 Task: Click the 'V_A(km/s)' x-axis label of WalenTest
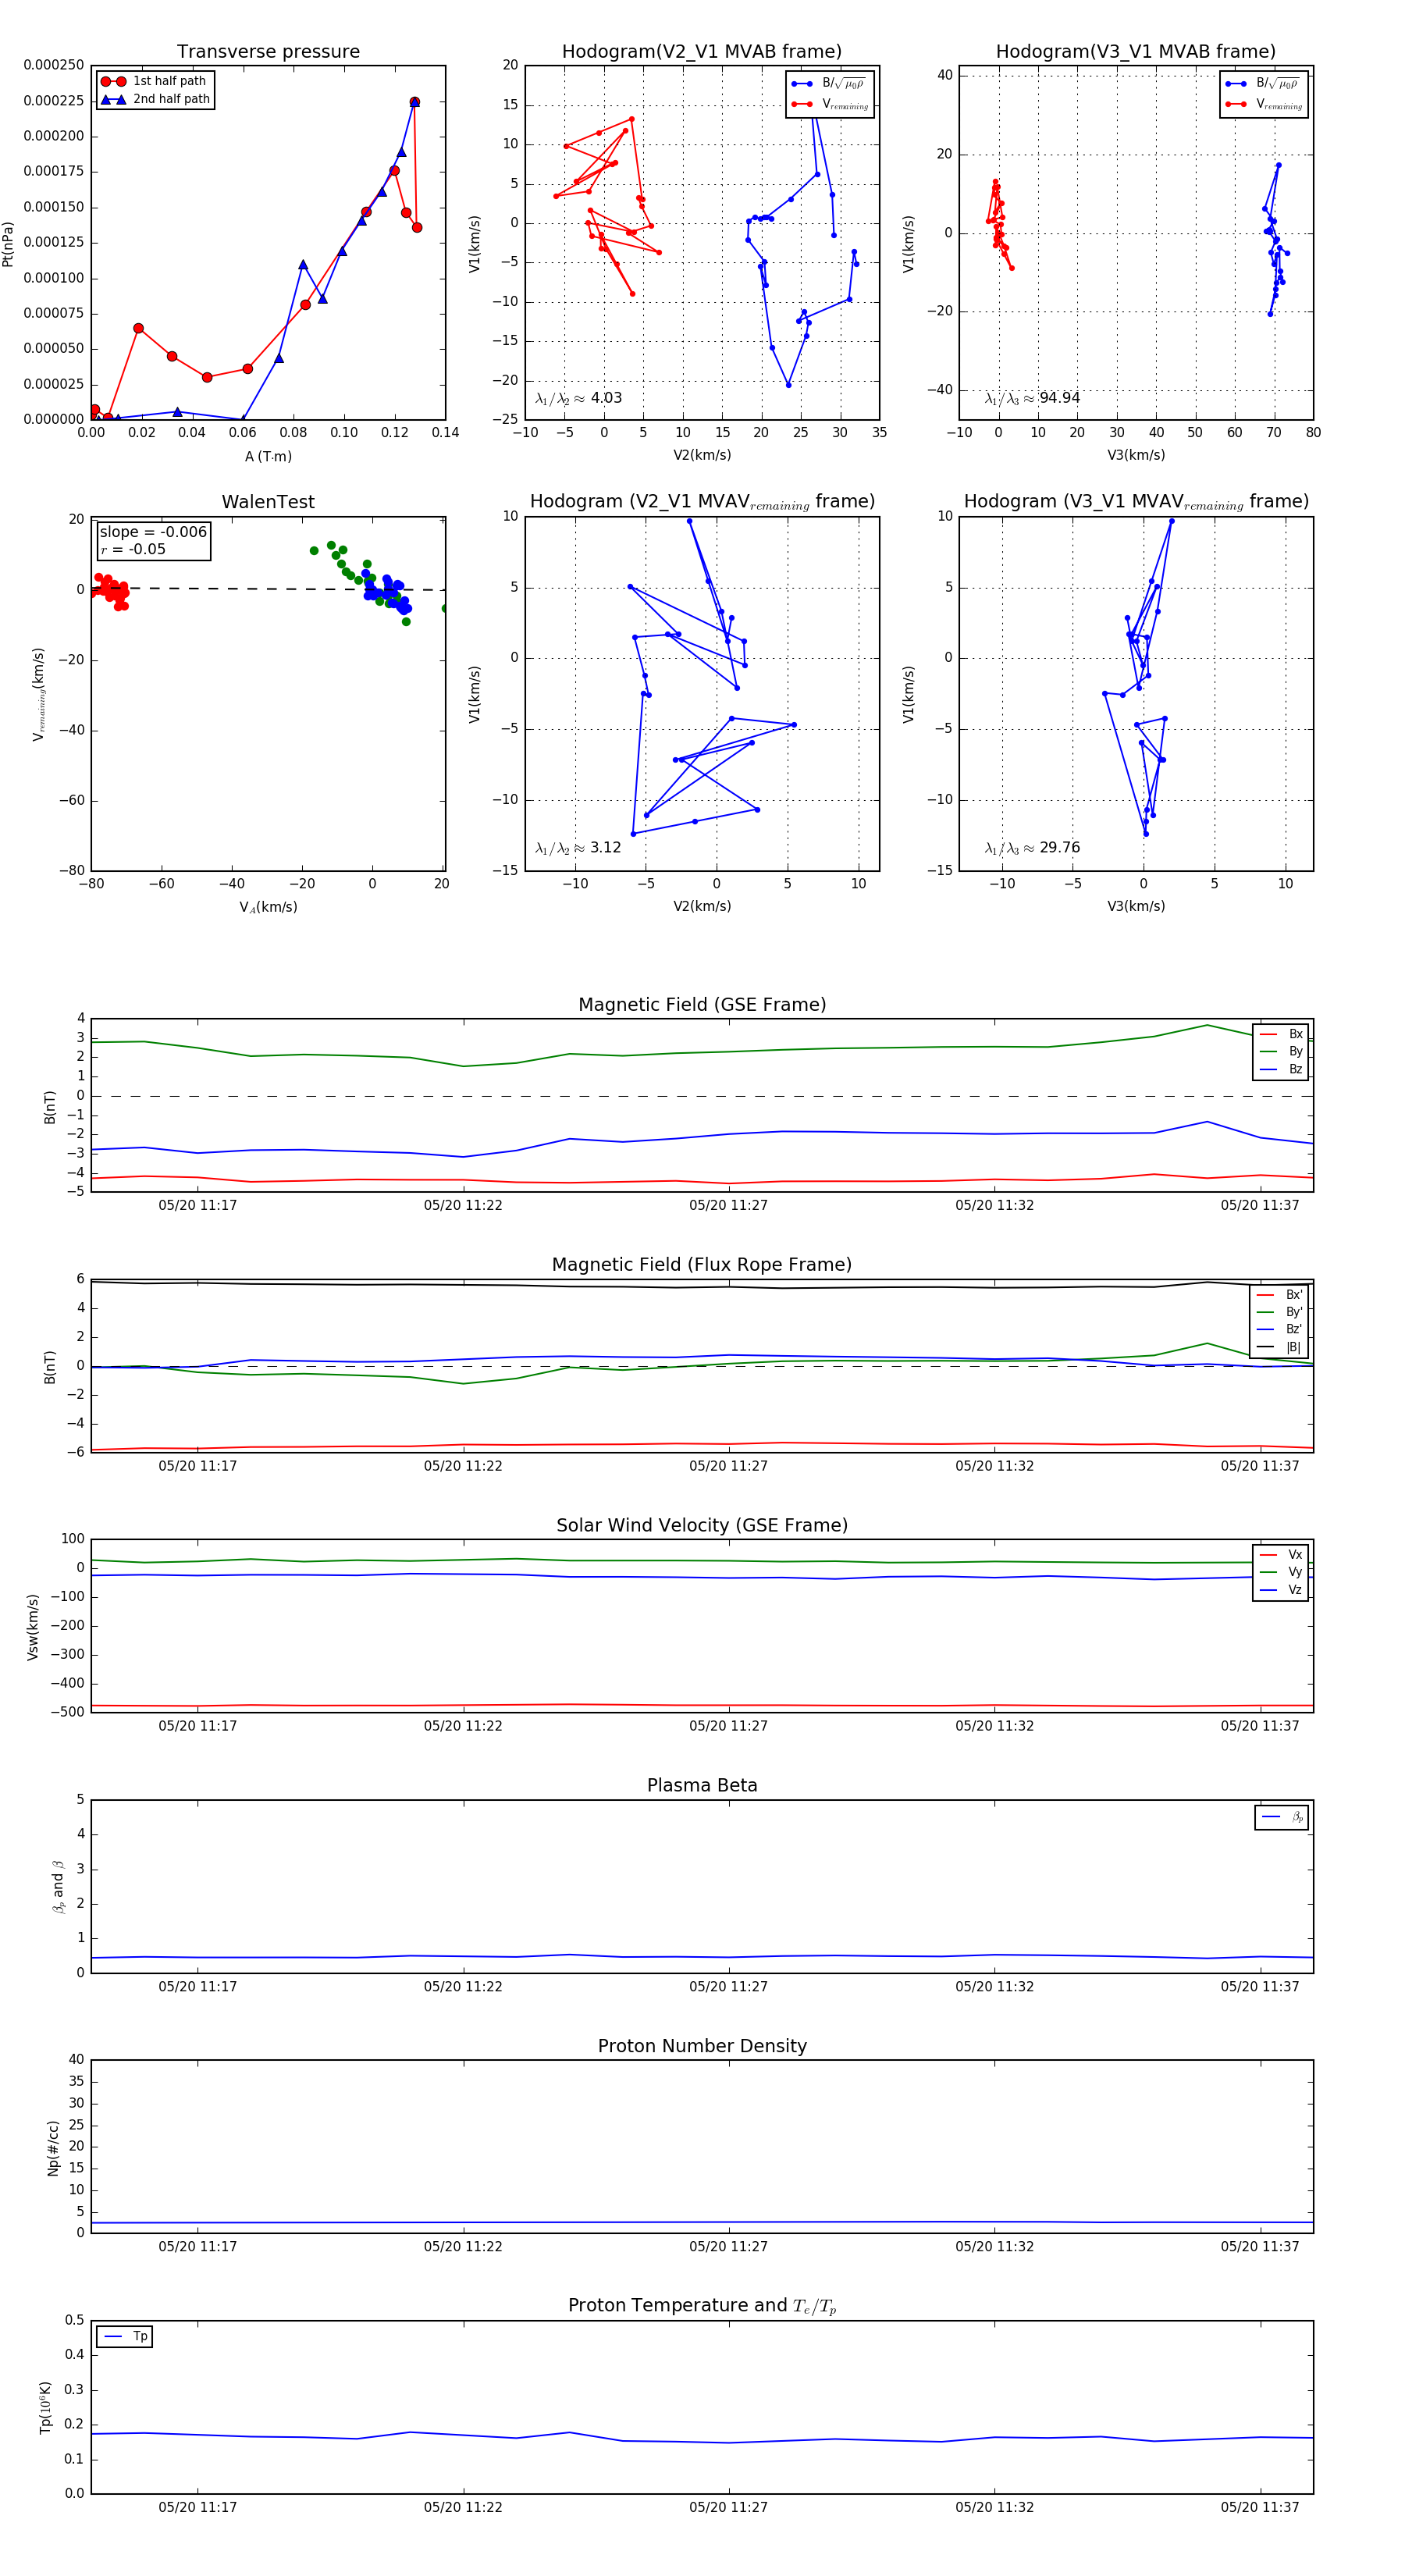268,907
